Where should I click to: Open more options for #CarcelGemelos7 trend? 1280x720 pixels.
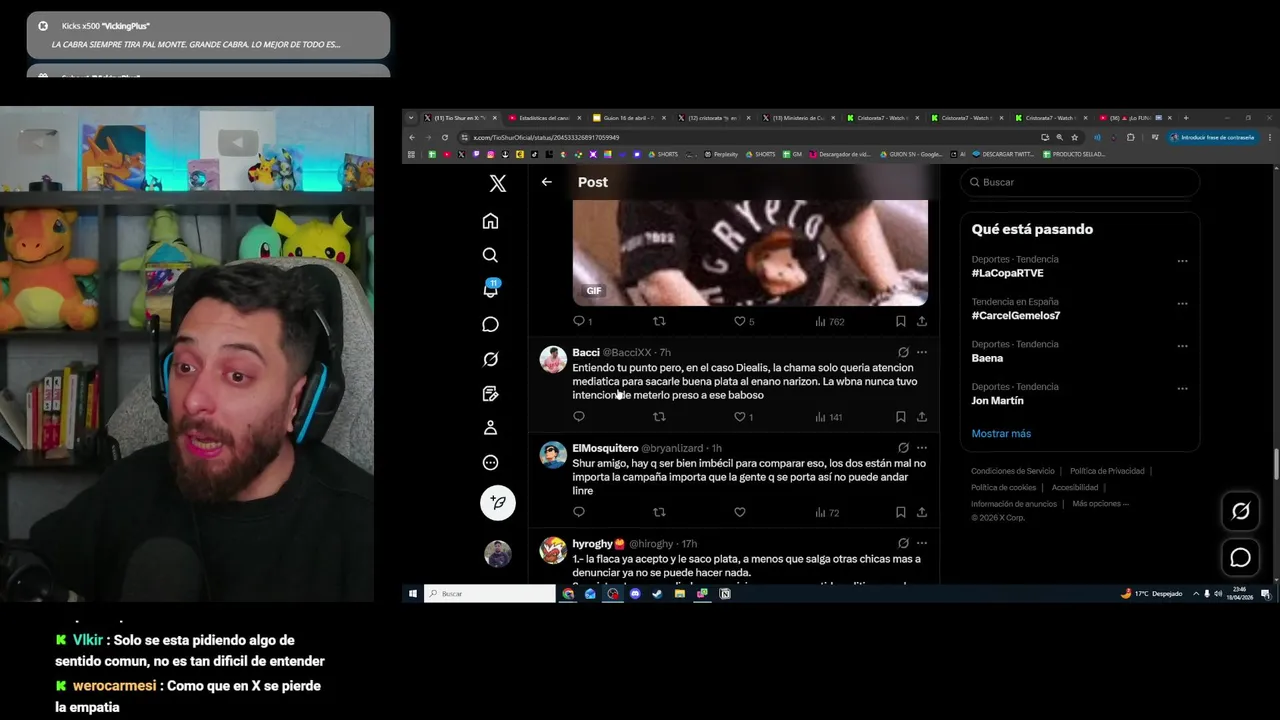(x=1182, y=303)
